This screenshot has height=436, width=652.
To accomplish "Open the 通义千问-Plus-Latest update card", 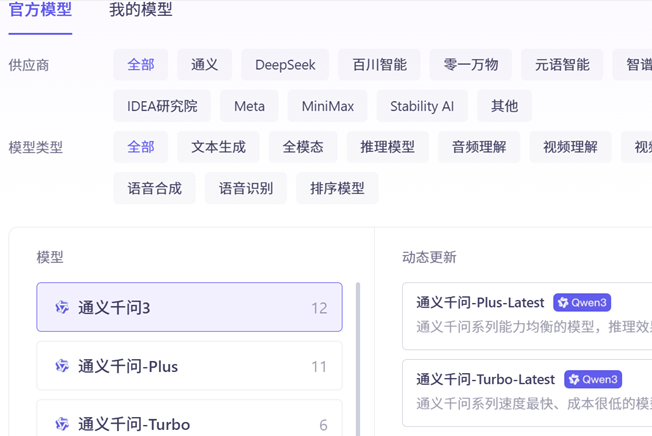I will (x=527, y=316).
